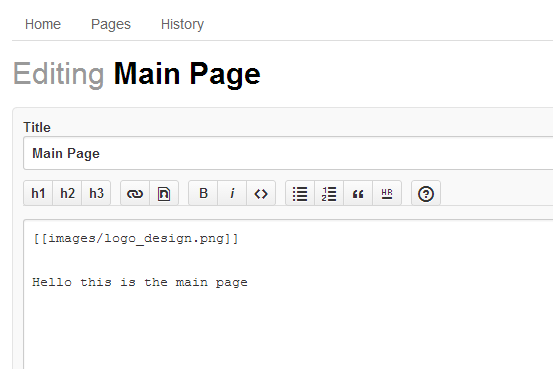The image size is (553, 369).
Task: Click the 'Editing Main Page' heading
Action: (137, 74)
